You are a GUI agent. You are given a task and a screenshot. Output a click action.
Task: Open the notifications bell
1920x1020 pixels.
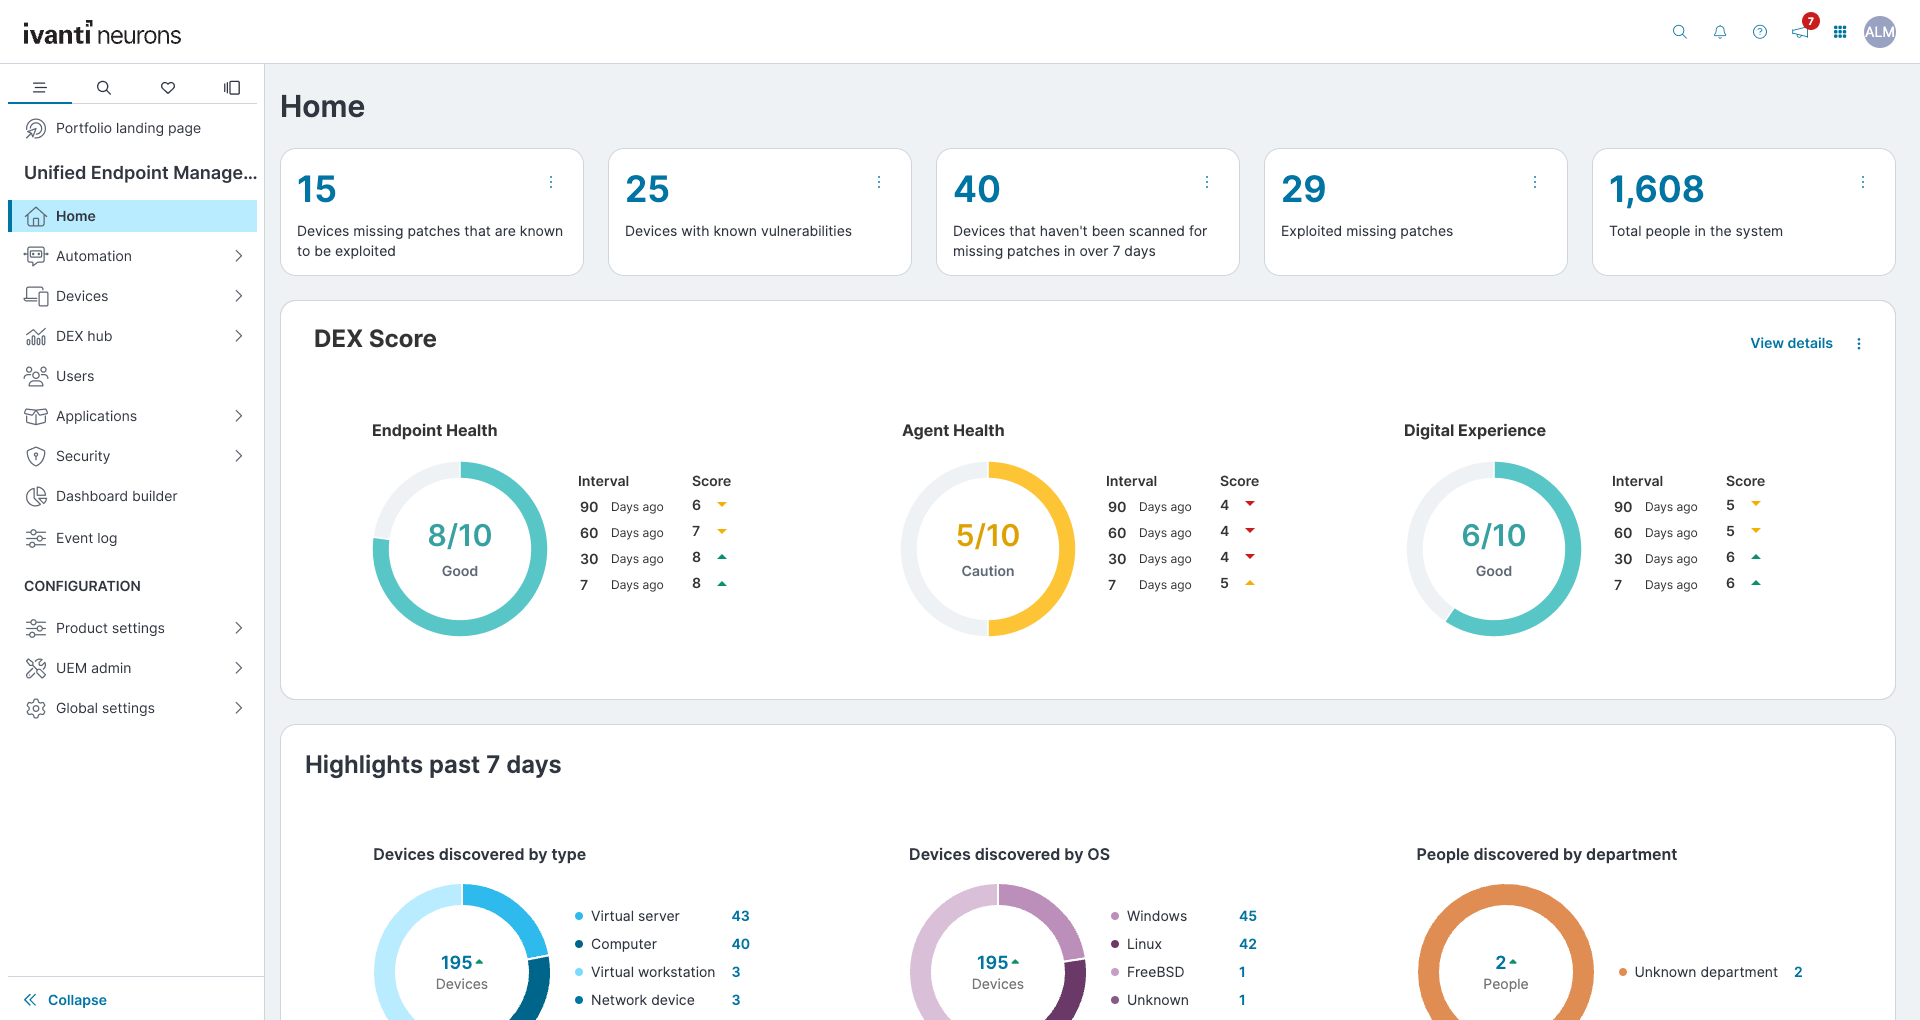coord(1720,32)
